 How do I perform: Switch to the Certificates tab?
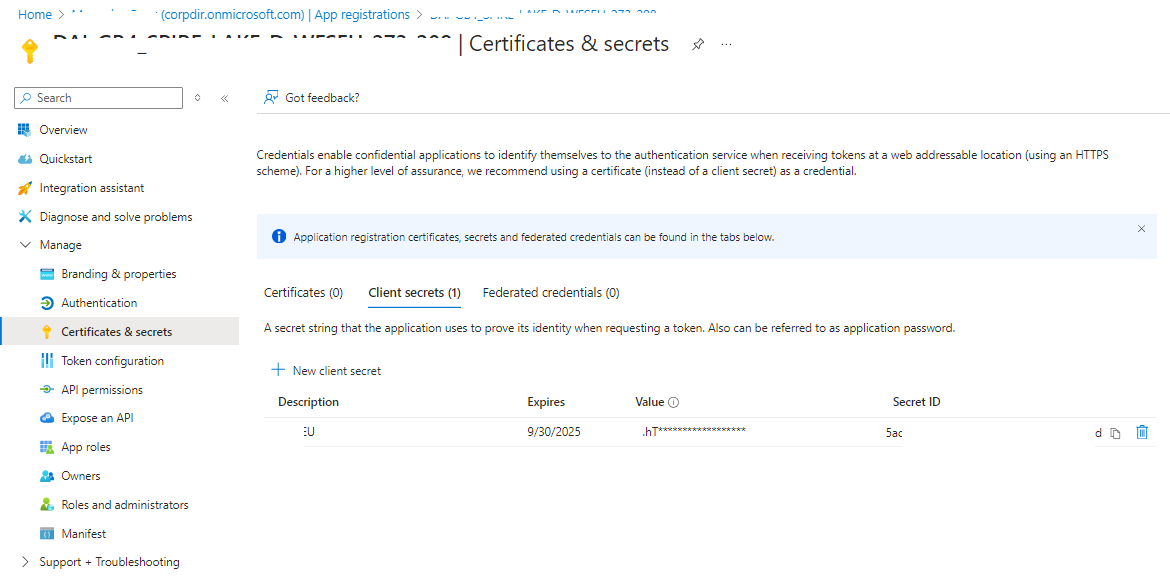303,292
